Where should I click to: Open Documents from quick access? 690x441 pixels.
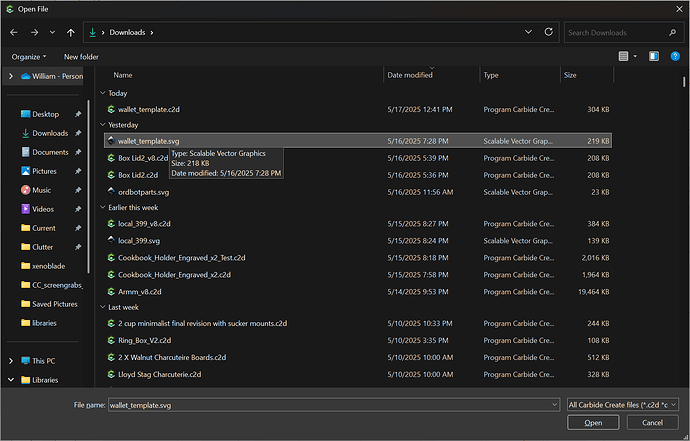[50, 152]
